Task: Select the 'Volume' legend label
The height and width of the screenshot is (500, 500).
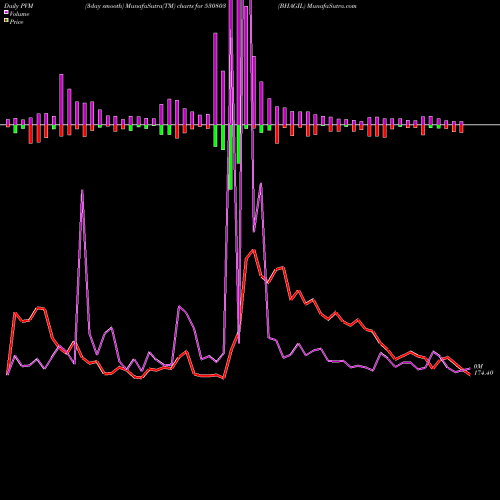Action: [19, 14]
